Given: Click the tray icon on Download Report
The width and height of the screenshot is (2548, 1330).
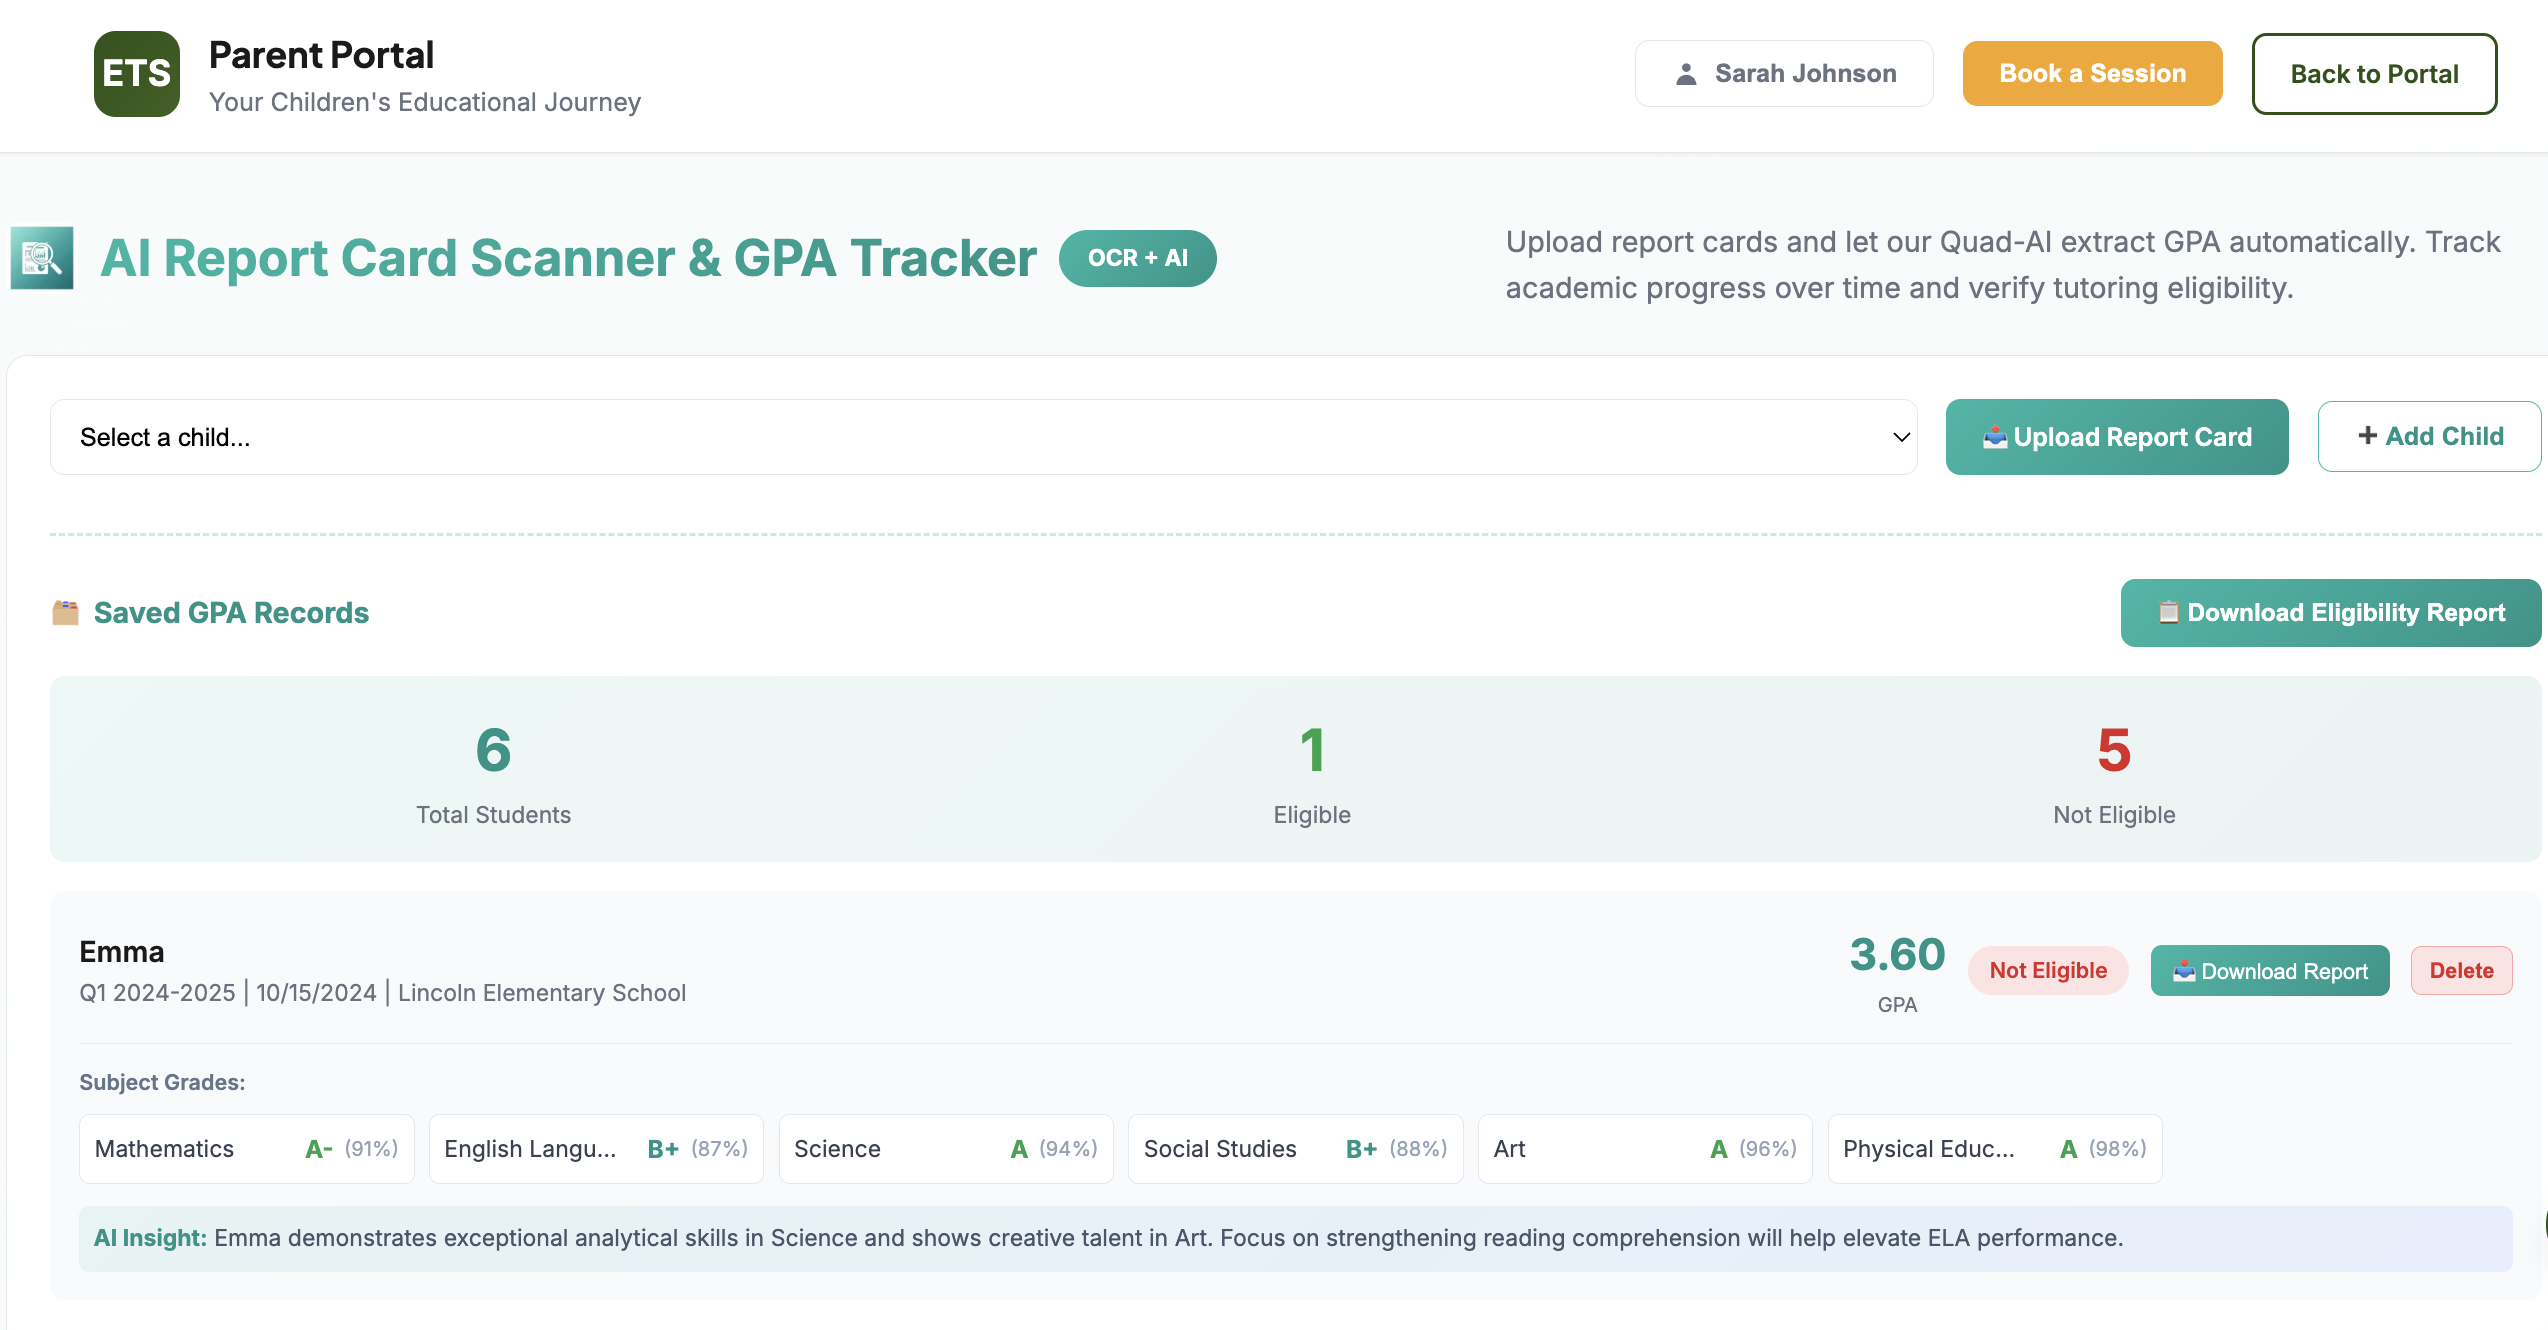Looking at the screenshot, I should (x=2184, y=970).
